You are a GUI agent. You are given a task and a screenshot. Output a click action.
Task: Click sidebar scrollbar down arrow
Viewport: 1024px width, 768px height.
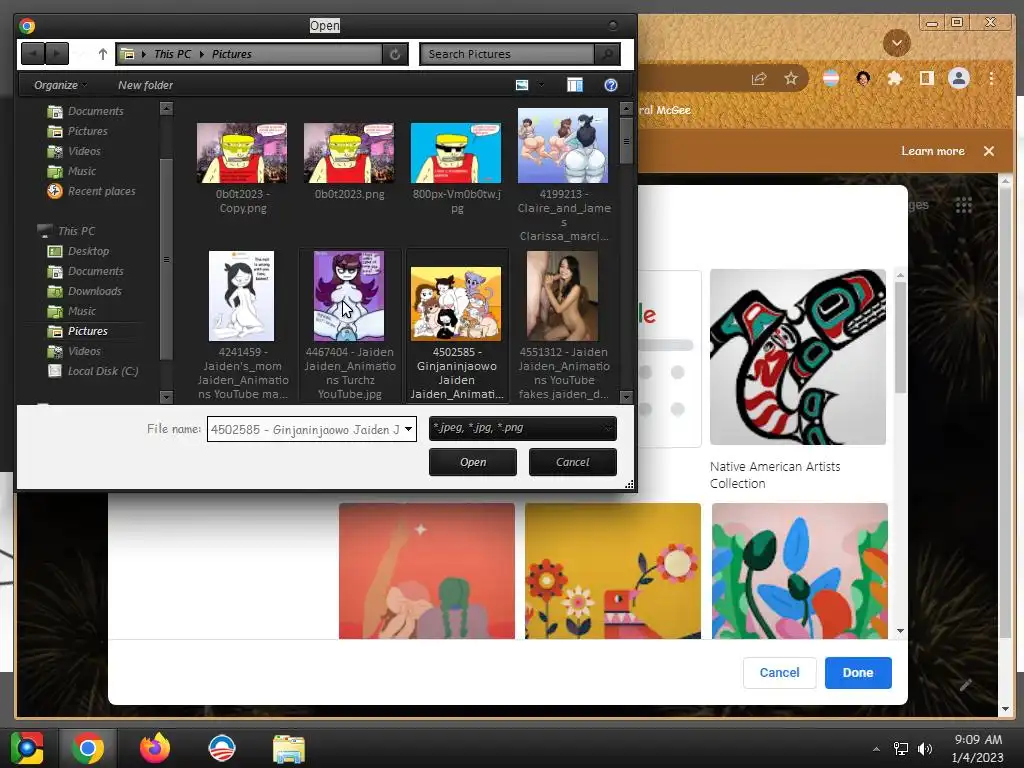(x=166, y=396)
